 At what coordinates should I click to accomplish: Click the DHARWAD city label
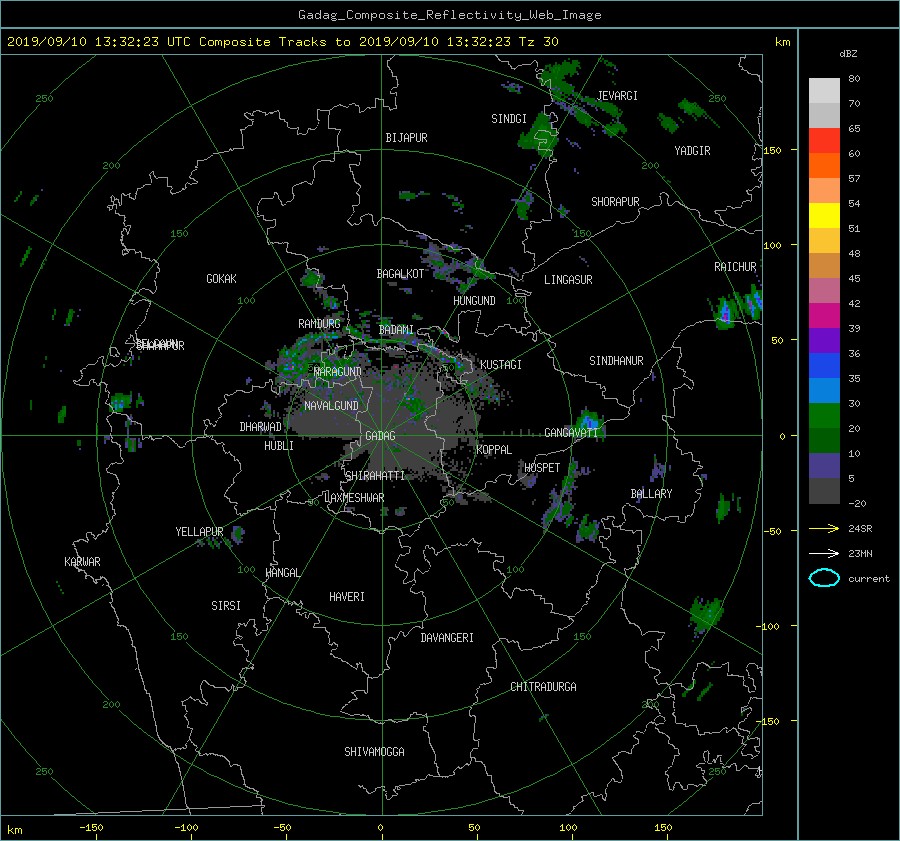(x=260, y=427)
